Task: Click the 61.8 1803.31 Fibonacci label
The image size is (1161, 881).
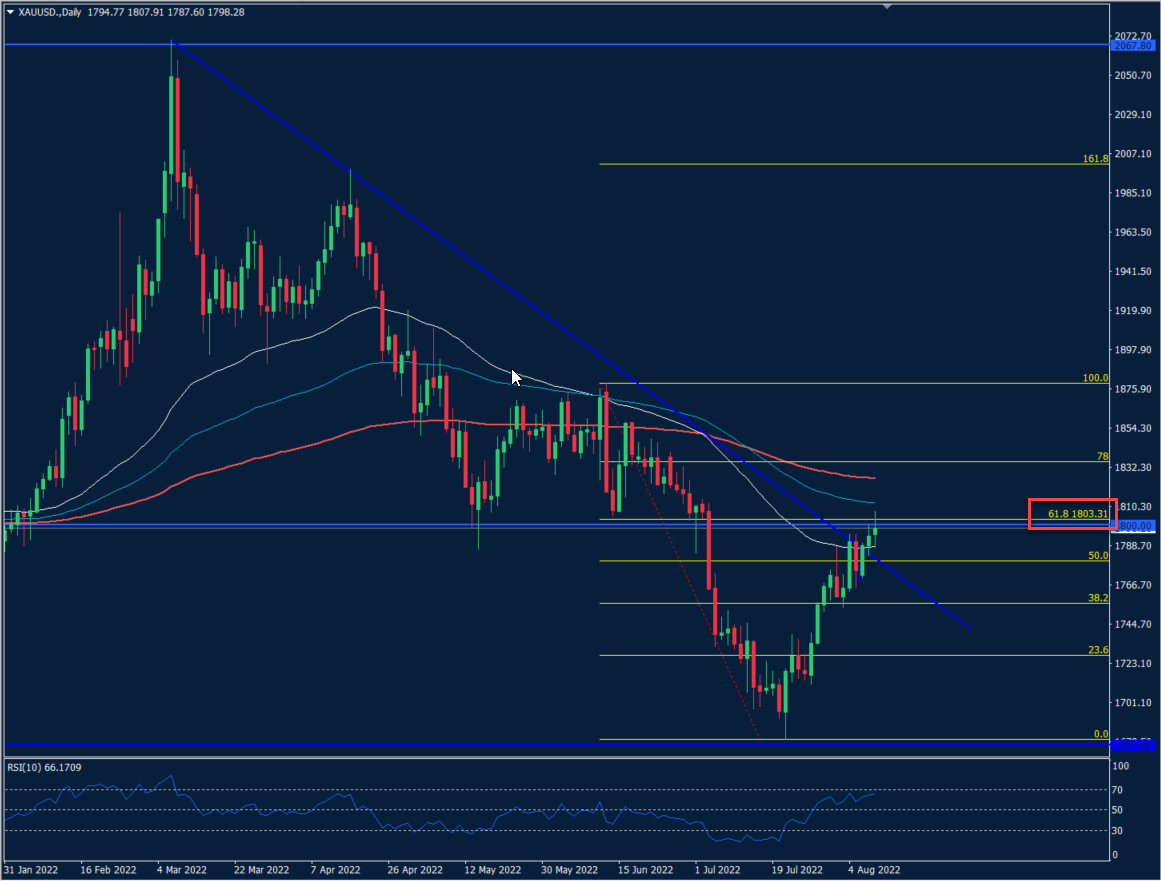Action: [x=1076, y=514]
